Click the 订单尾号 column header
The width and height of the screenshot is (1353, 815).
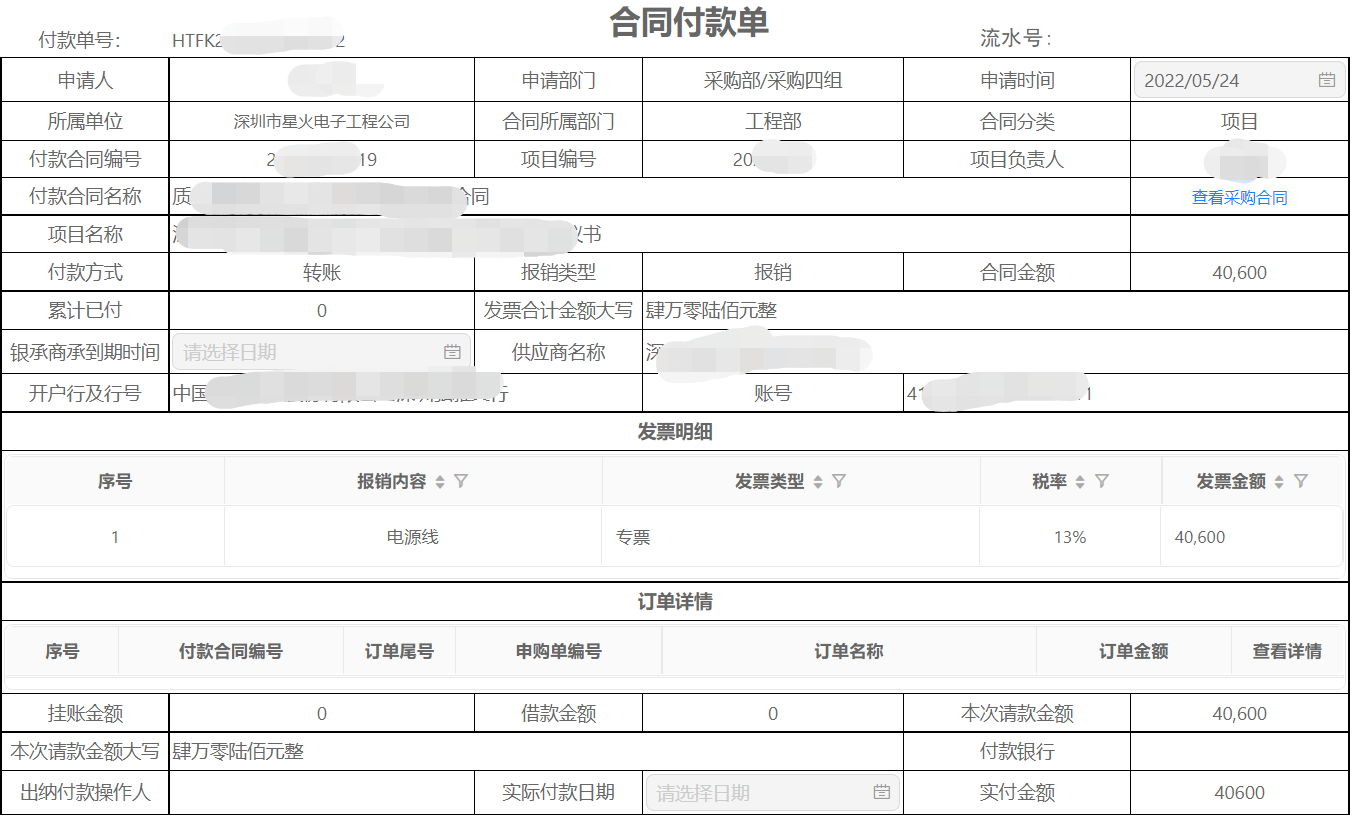[x=399, y=651]
